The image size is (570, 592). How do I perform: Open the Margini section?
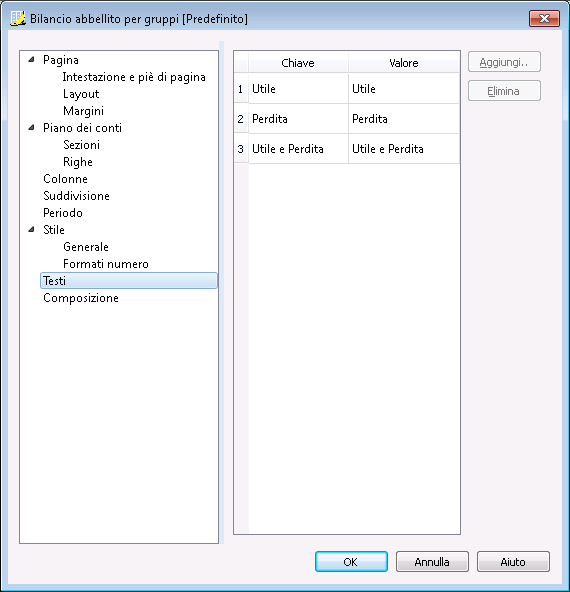[83, 111]
